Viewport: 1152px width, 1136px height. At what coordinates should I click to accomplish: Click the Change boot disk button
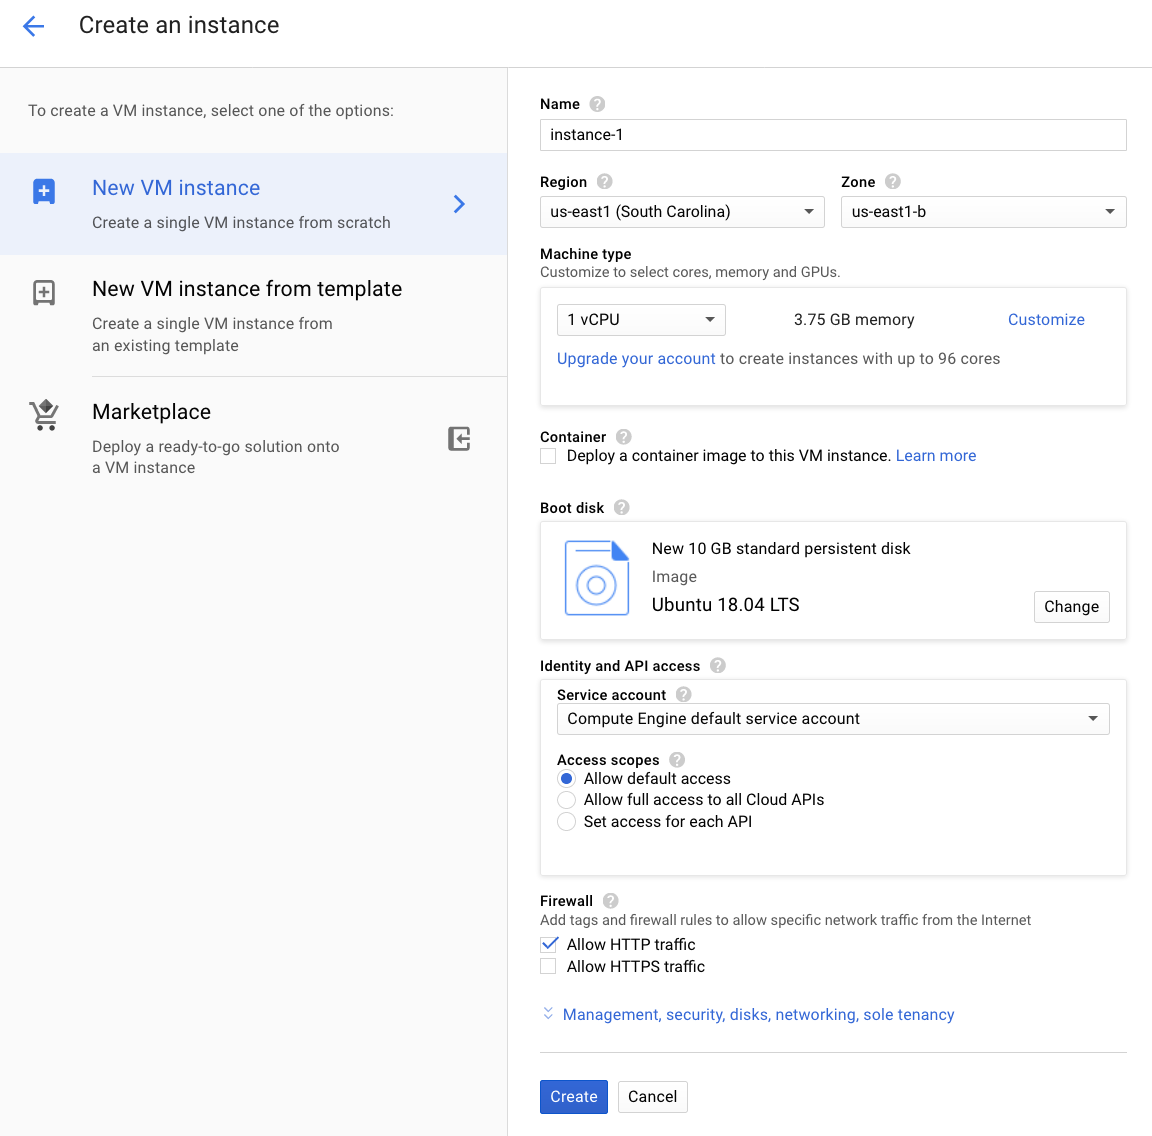point(1071,607)
